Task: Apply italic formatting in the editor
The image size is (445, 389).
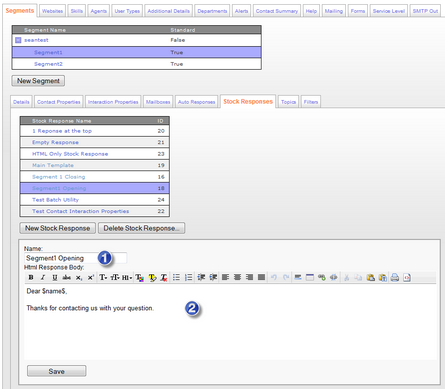Action: click(x=43, y=277)
